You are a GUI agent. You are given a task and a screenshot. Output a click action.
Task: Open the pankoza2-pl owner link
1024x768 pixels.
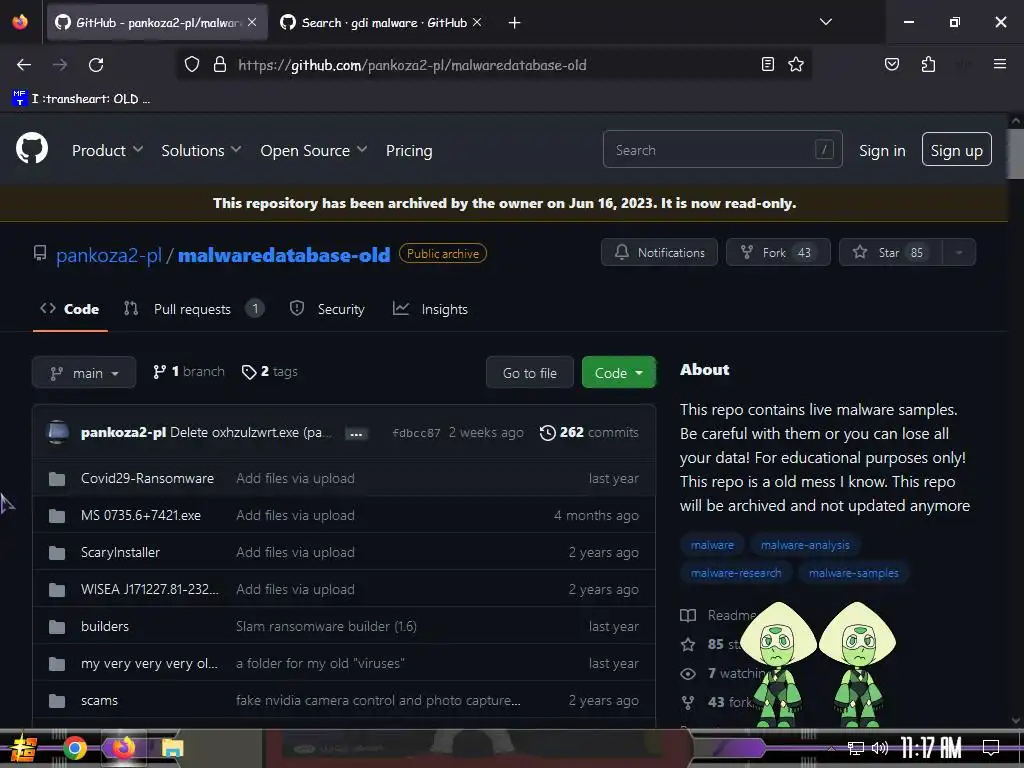coord(108,255)
